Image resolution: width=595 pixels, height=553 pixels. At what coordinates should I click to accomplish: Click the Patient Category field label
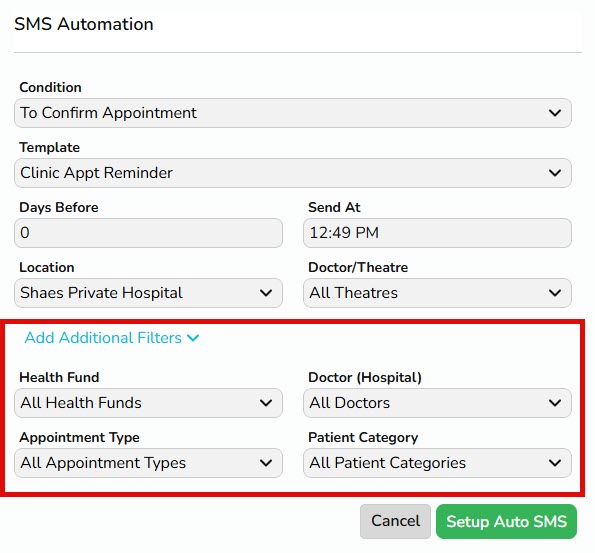click(x=363, y=437)
